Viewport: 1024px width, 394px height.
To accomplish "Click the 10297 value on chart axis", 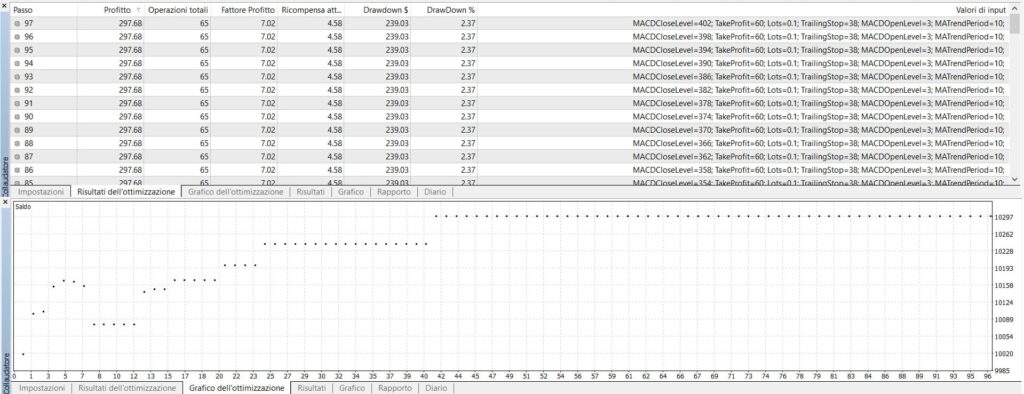I will click(1004, 217).
